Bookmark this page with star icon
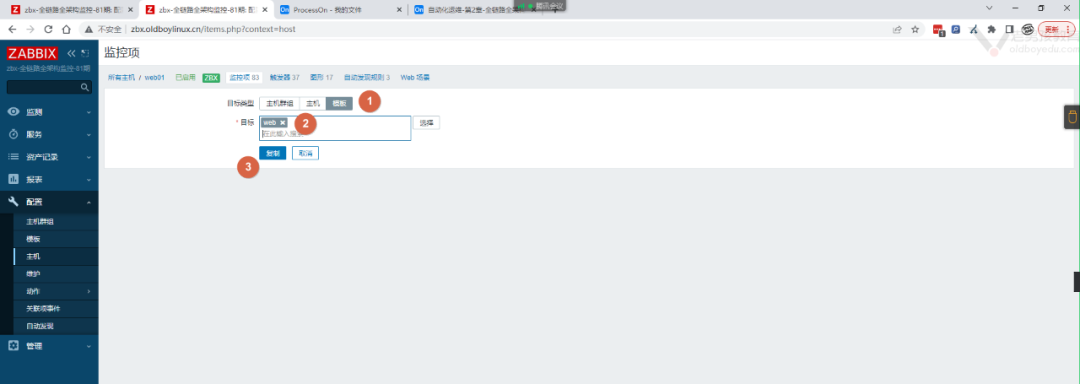The width and height of the screenshot is (1080, 384). click(915, 30)
